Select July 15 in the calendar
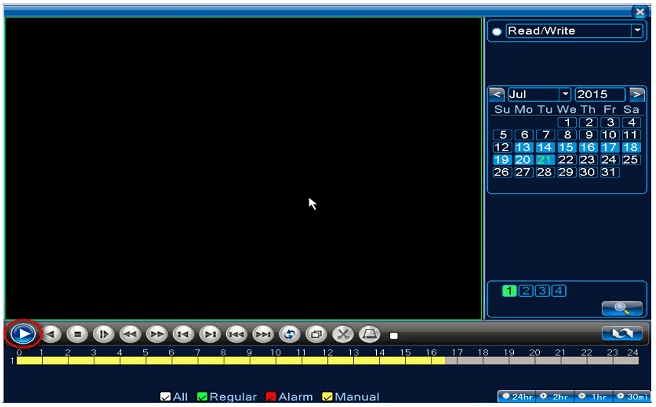The height and width of the screenshot is (407, 656). [x=566, y=147]
